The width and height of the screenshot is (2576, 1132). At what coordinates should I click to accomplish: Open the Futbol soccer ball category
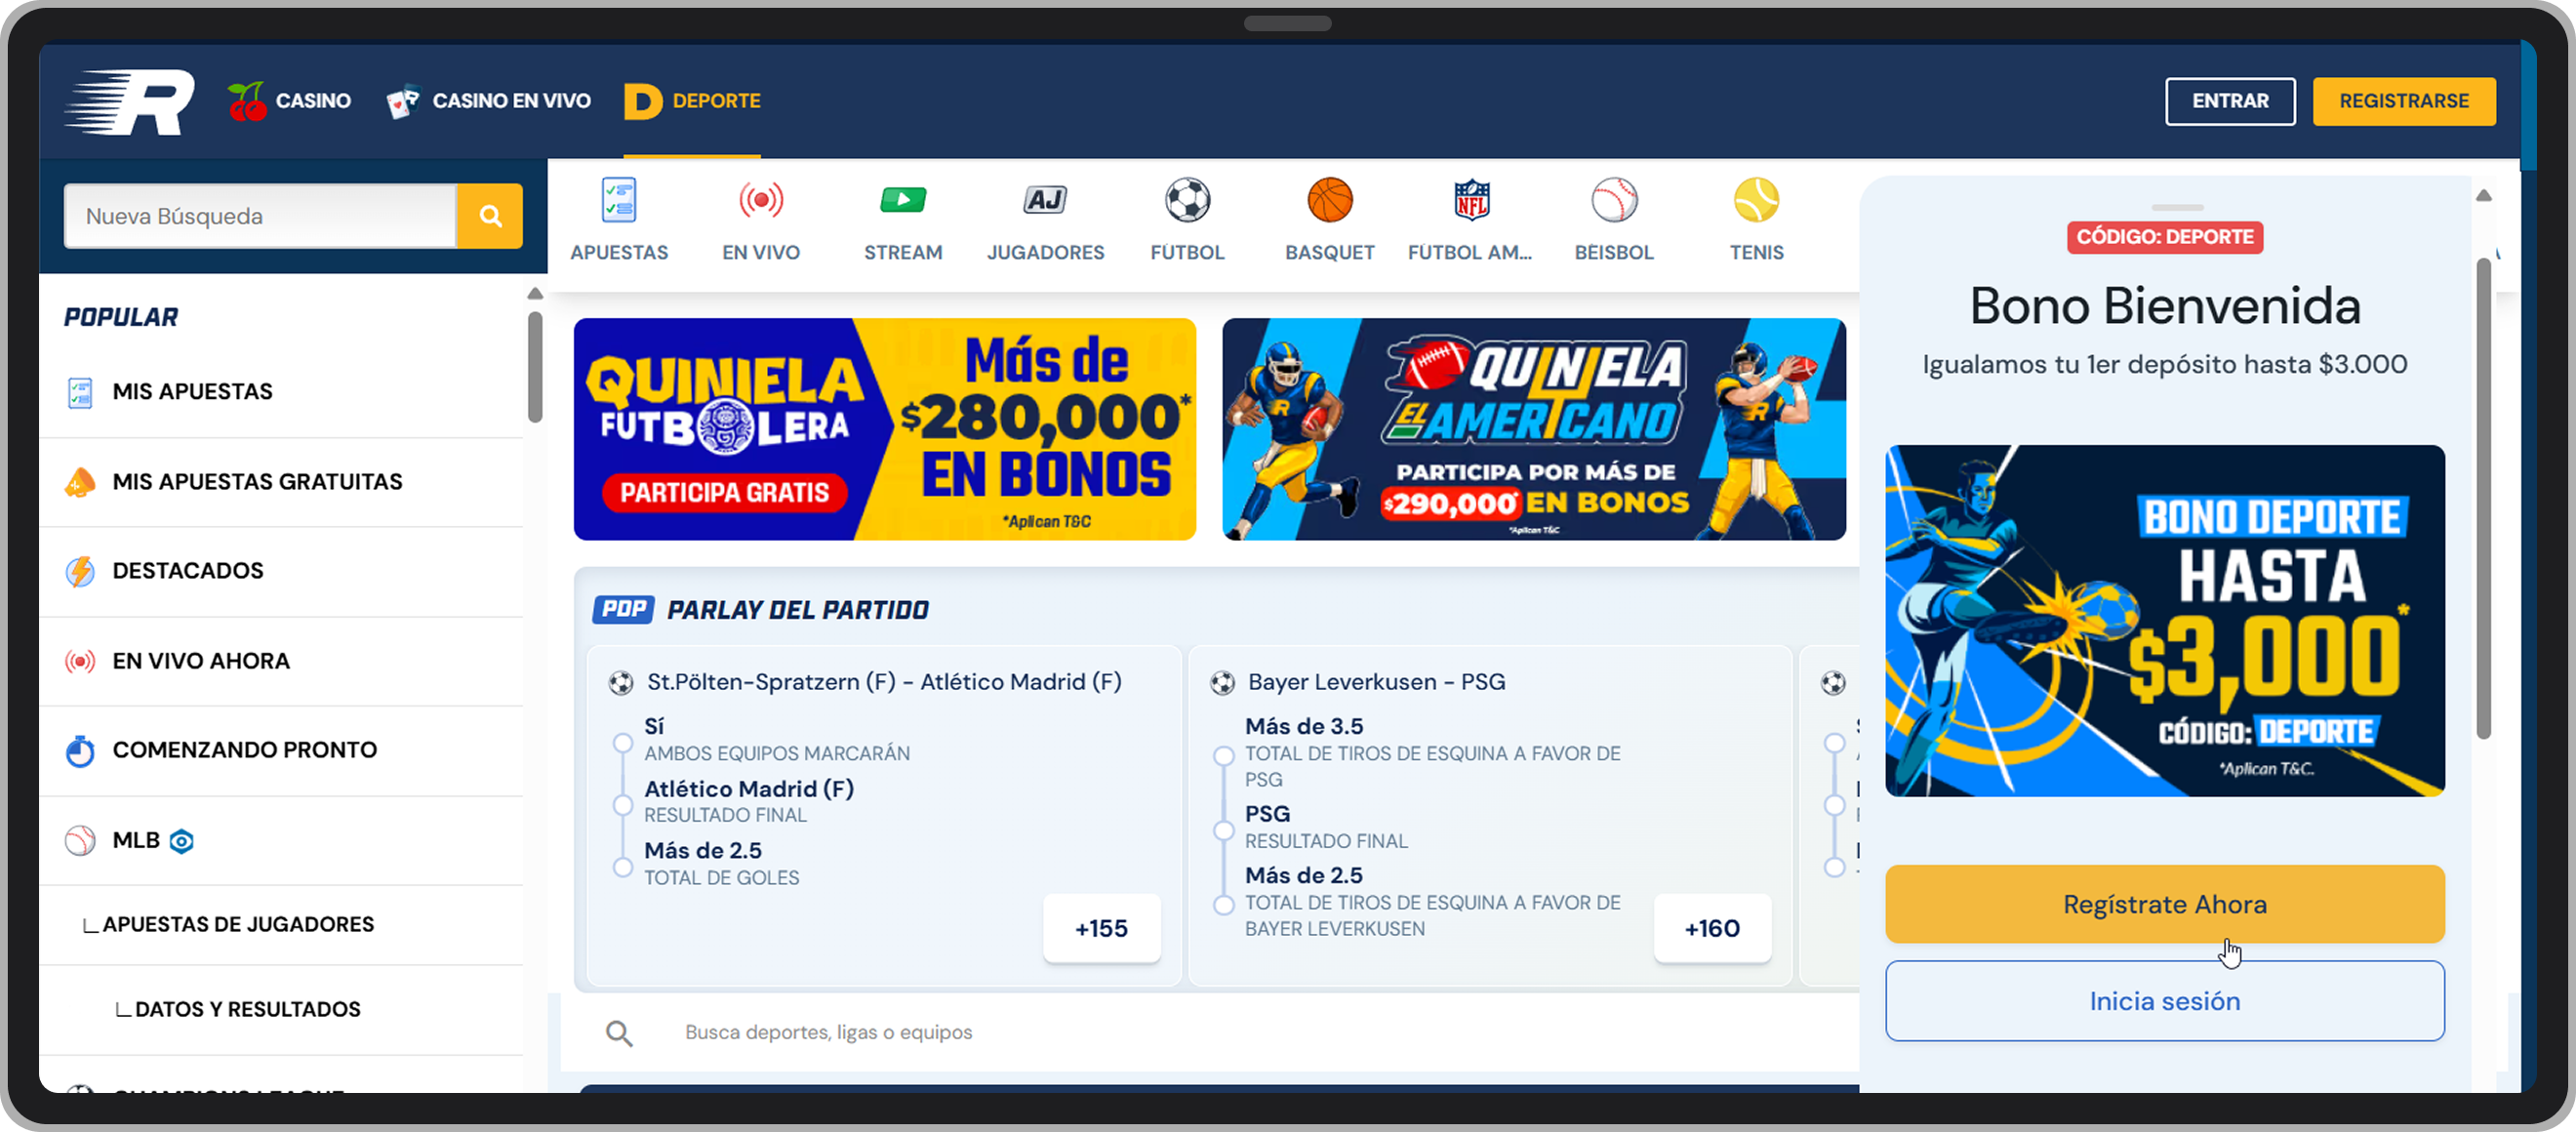coord(1187,200)
